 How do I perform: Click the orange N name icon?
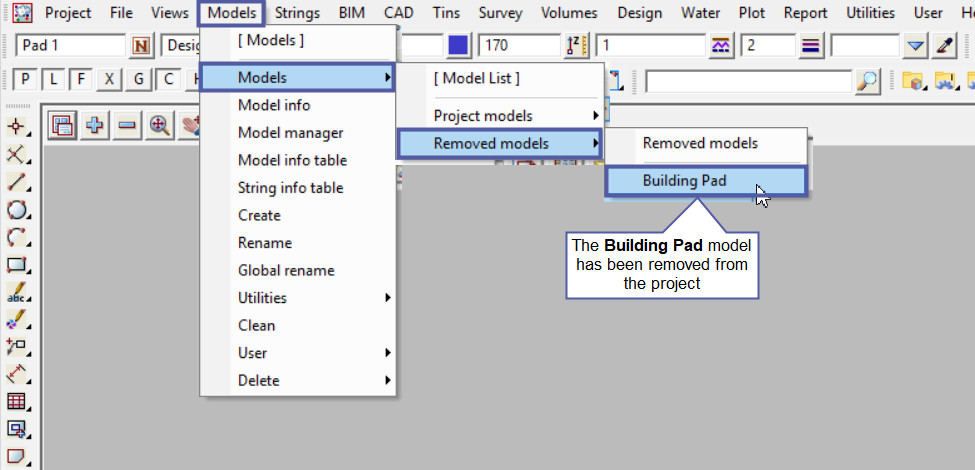click(142, 46)
